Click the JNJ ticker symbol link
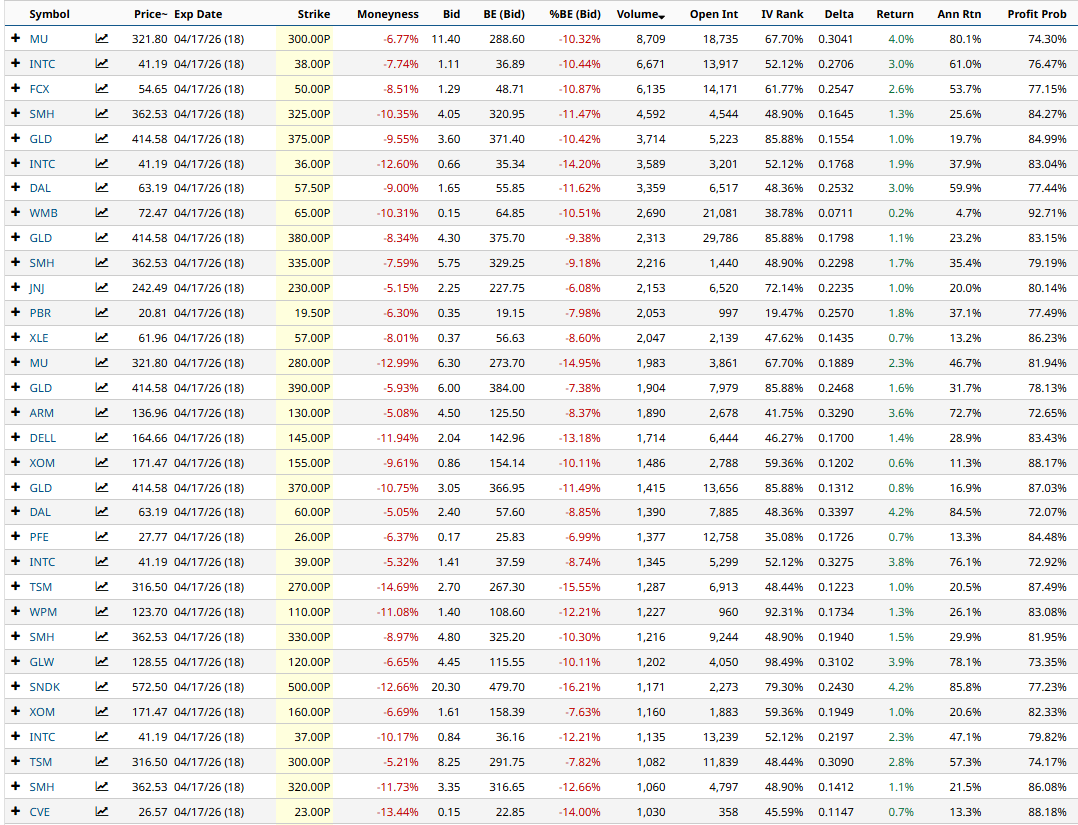The width and height of the screenshot is (1078, 825). [37, 288]
